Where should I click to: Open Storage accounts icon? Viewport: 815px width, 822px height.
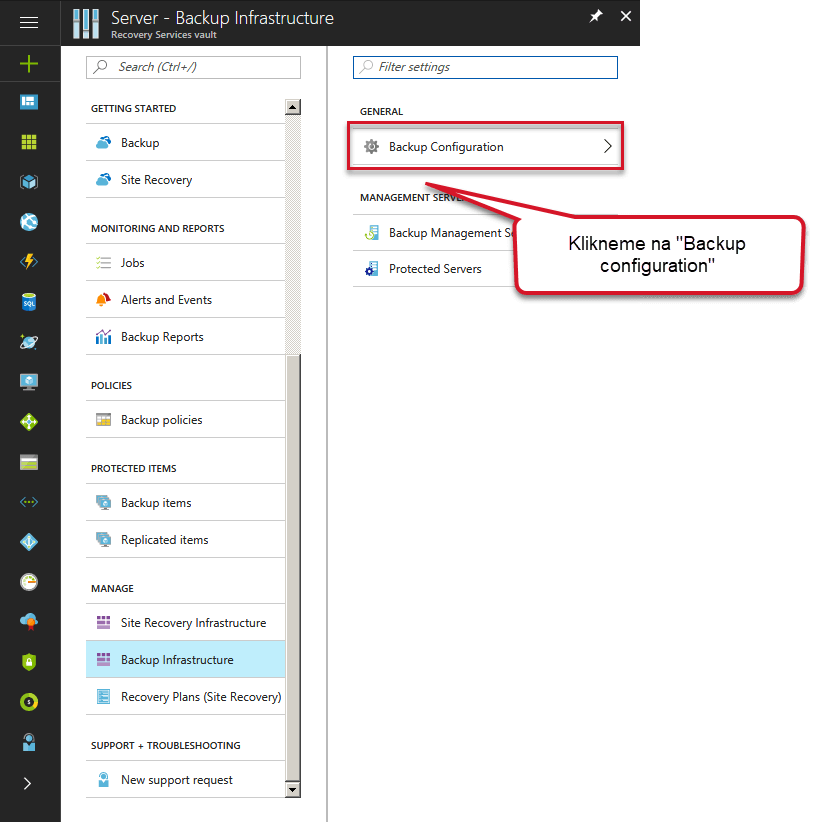29,462
